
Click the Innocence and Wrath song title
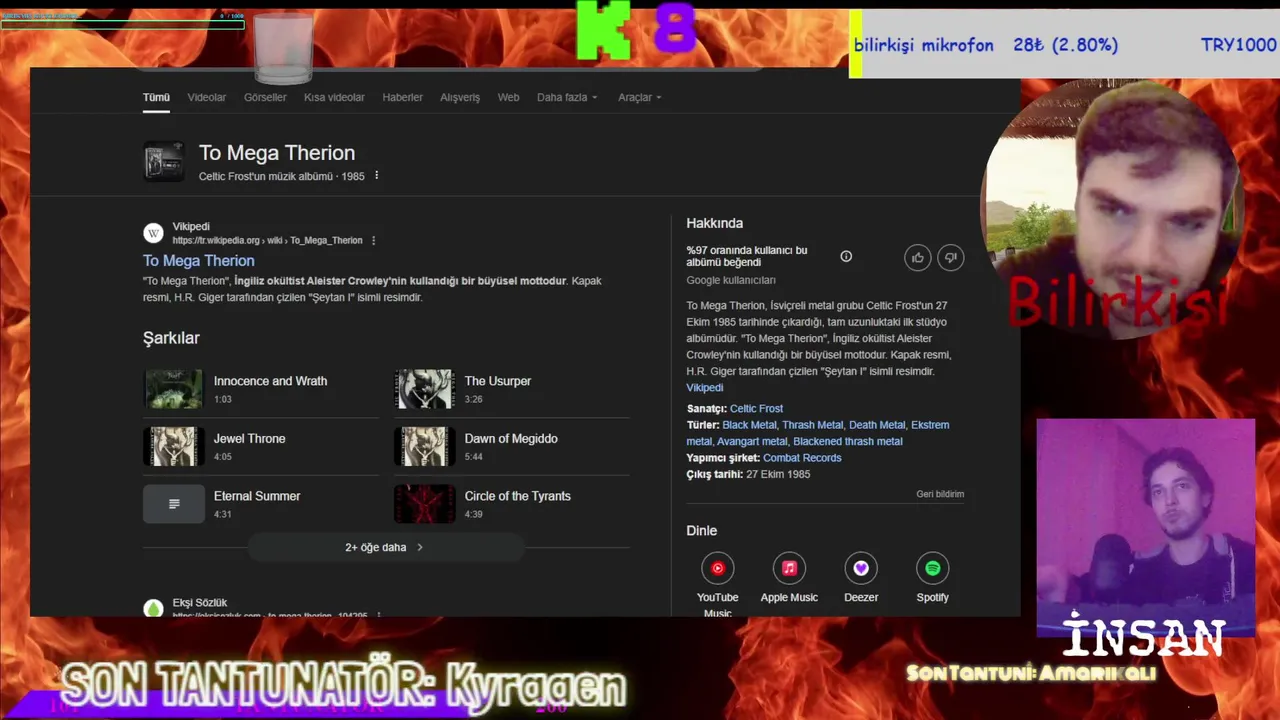pyautogui.click(x=270, y=381)
